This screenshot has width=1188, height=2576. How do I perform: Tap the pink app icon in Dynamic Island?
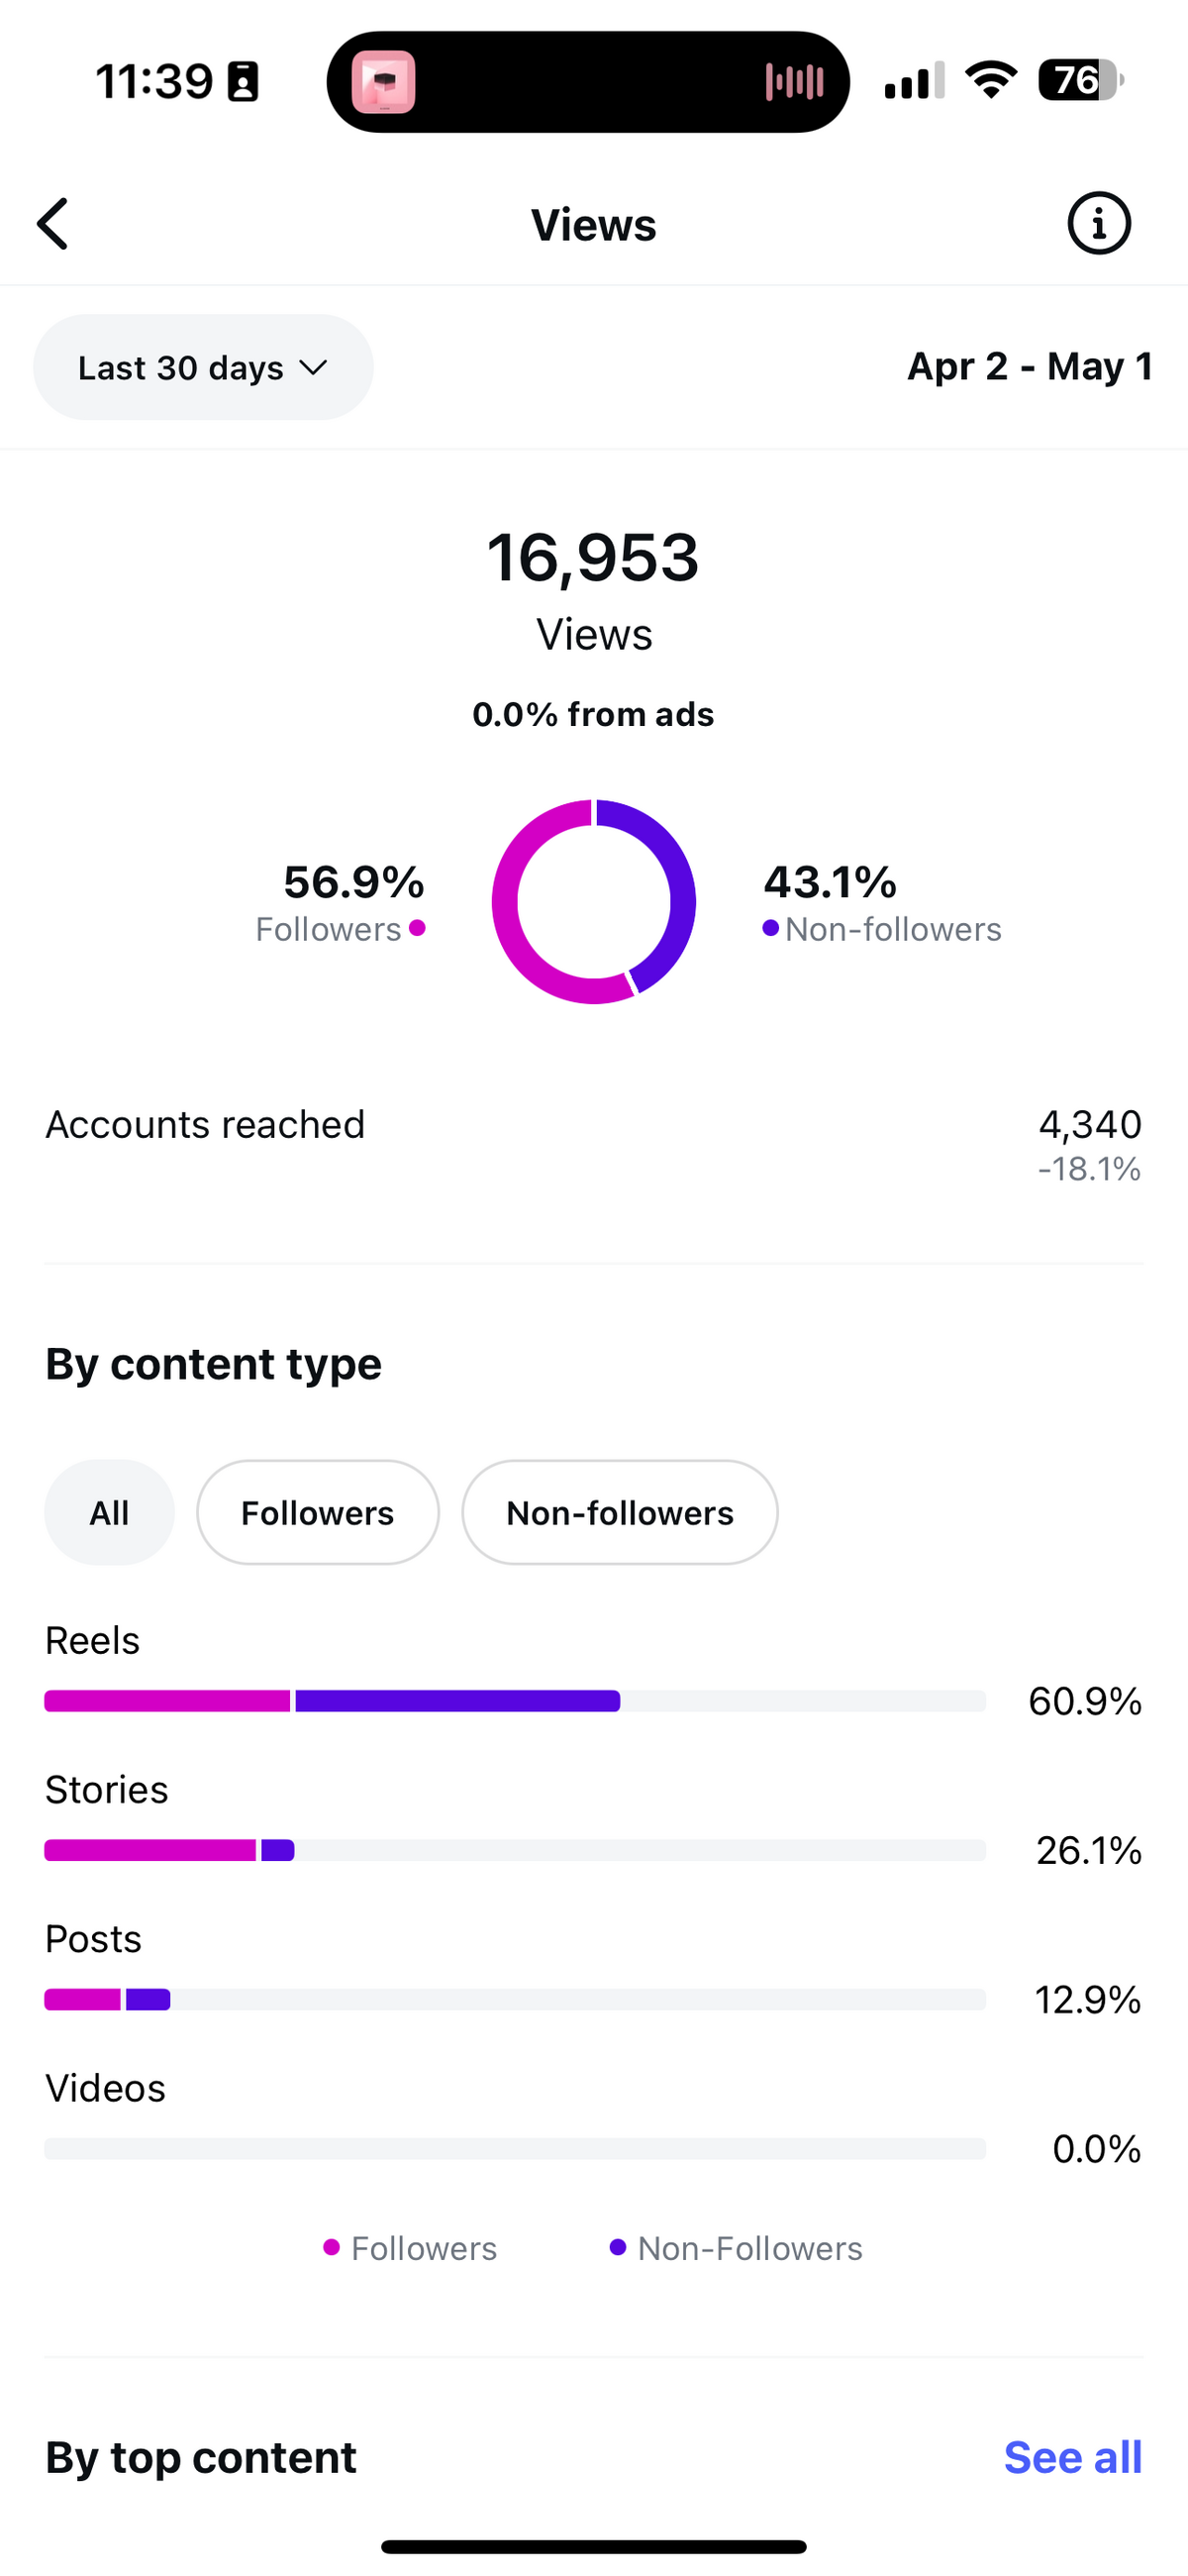pyautogui.click(x=383, y=82)
